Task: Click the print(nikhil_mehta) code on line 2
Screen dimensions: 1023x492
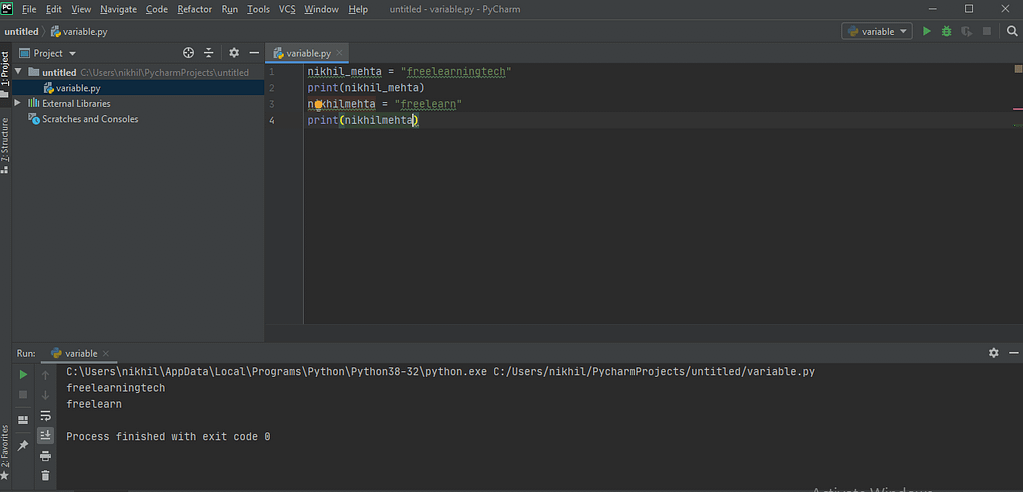Action: pos(366,87)
